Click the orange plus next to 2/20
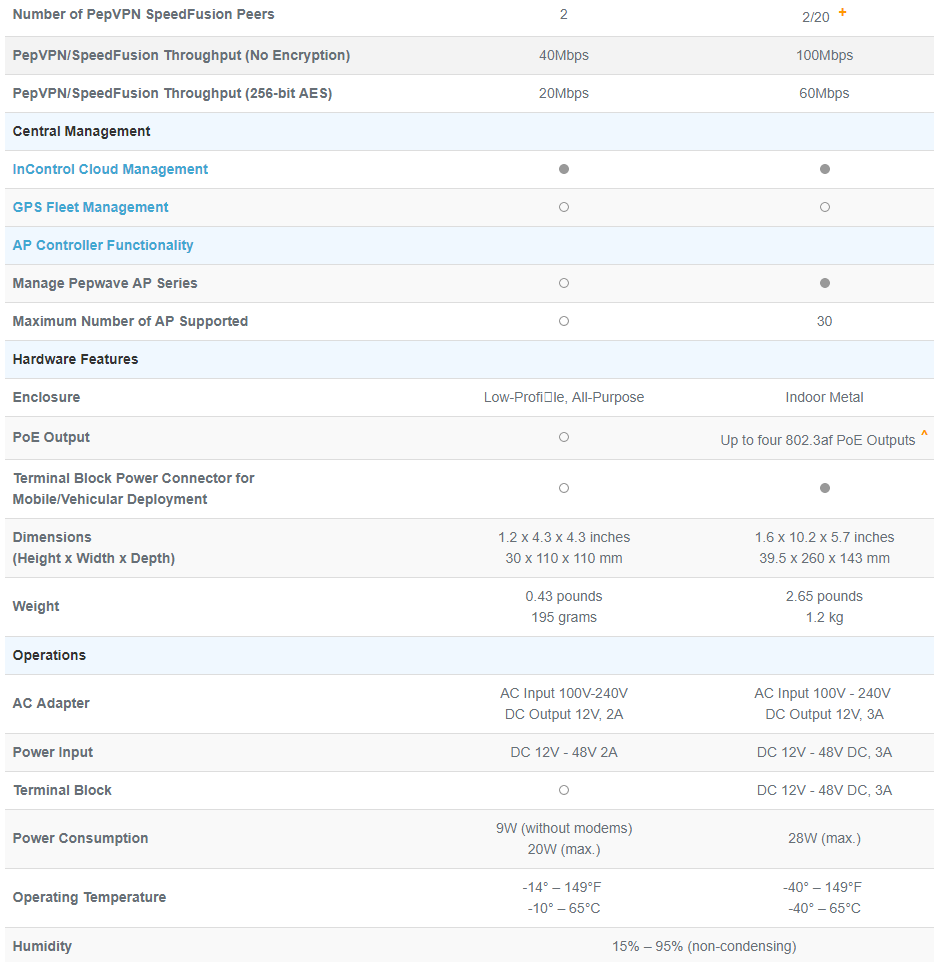 [x=842, y=12]
